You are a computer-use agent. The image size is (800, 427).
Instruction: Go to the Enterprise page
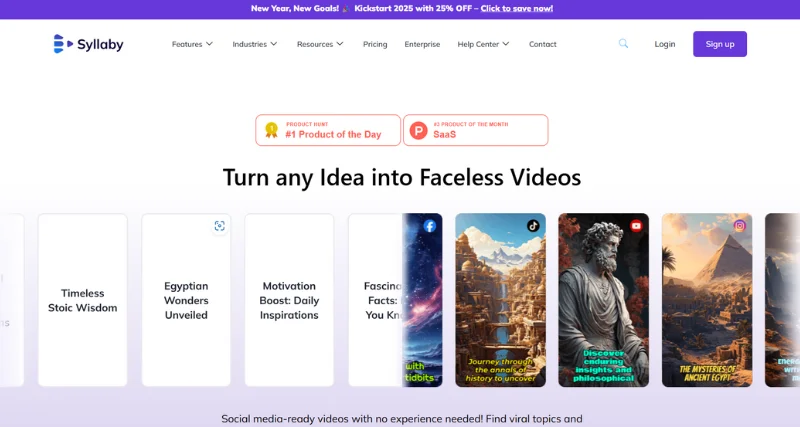[x=422, y=44]
